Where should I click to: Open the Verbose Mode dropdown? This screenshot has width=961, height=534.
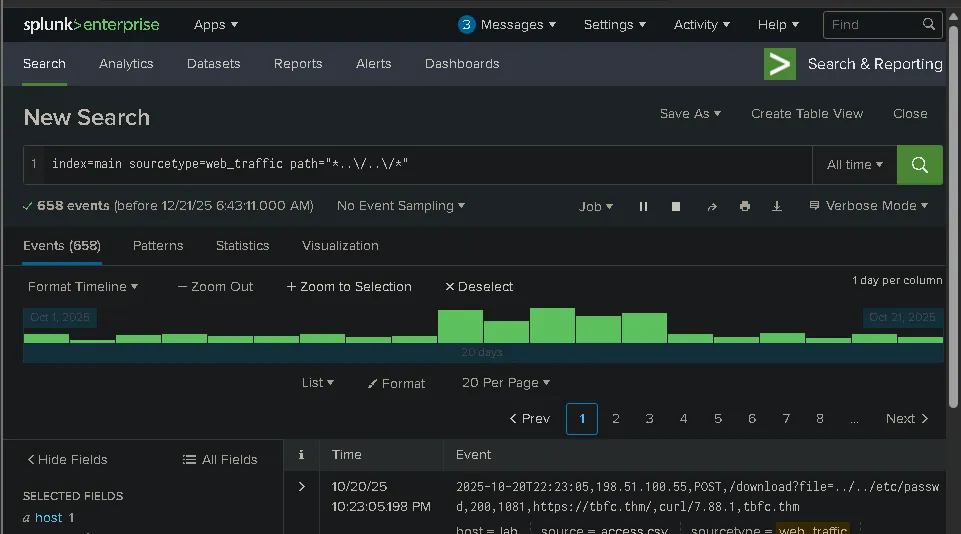pos(868,206)
